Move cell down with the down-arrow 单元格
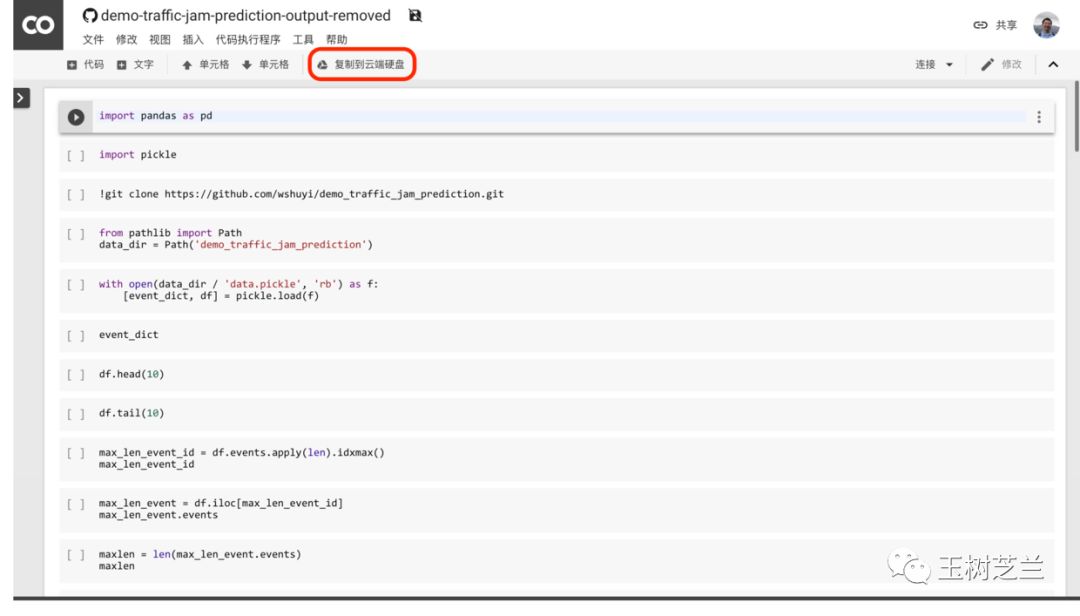The image size is (1080, 616). pos(265,65)
